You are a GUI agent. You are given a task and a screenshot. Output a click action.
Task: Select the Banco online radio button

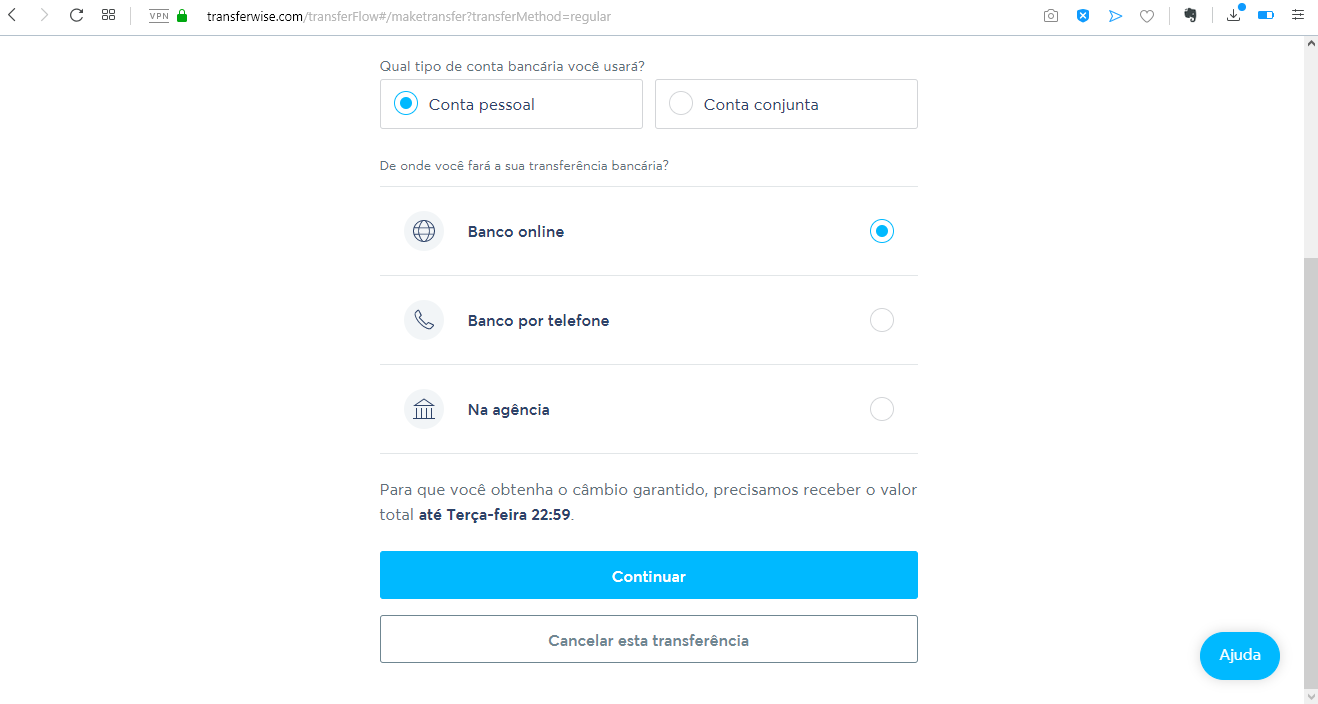881,231
